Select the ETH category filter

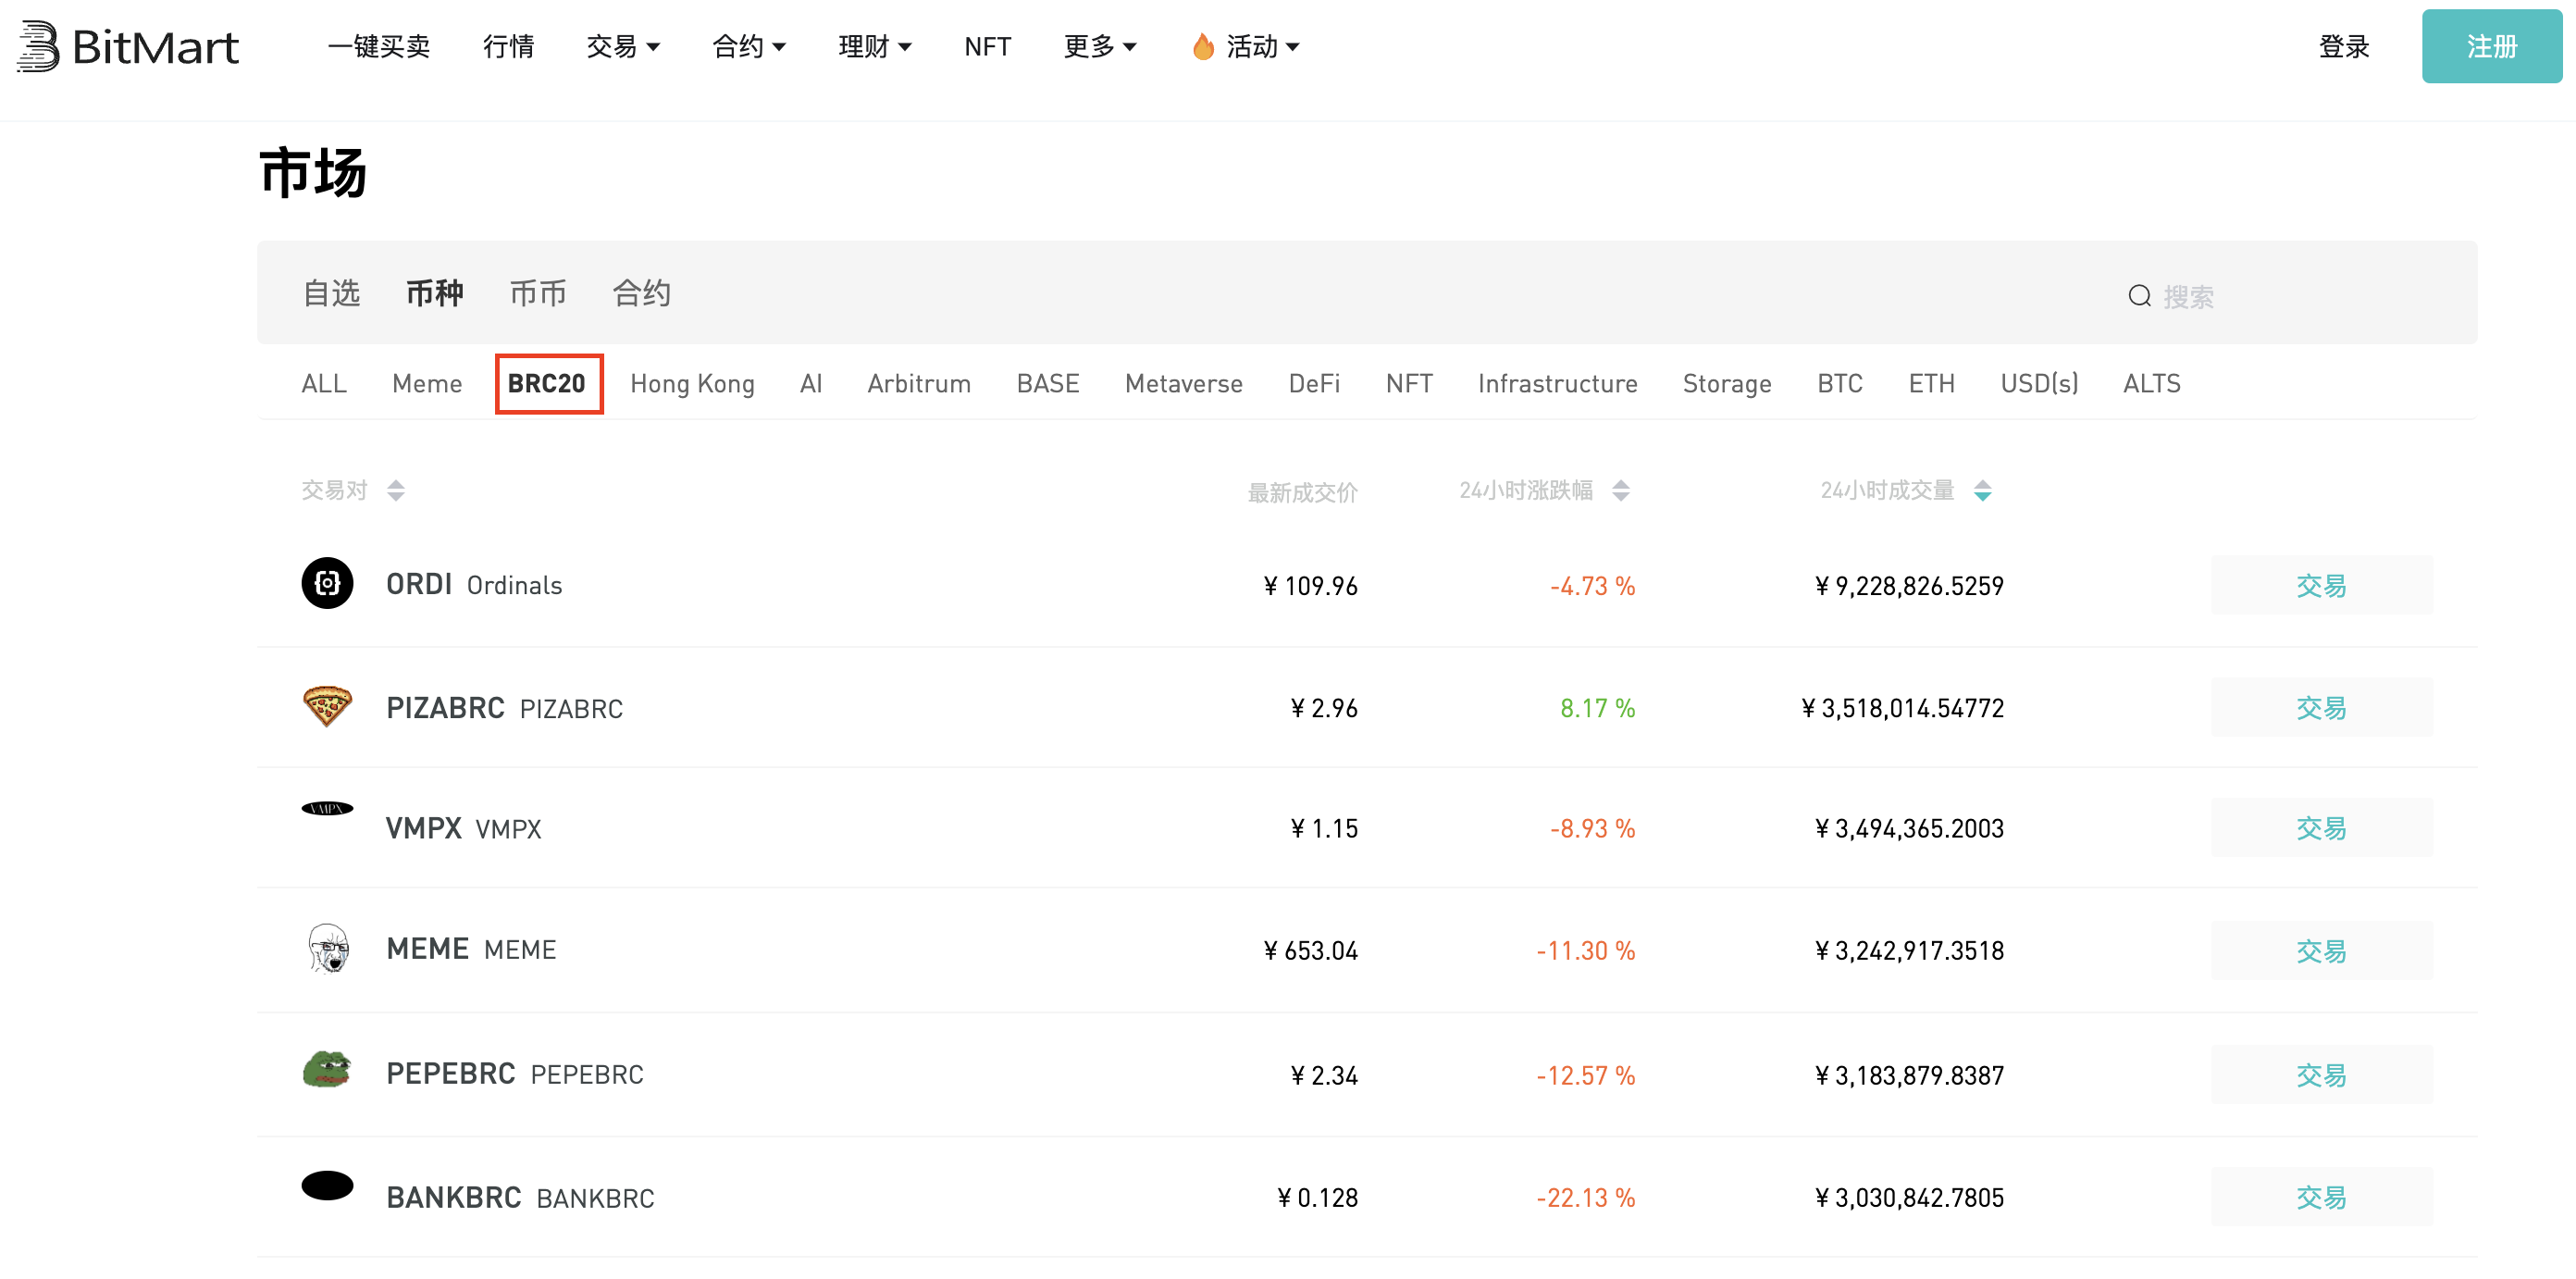(x=1932, y=384)
